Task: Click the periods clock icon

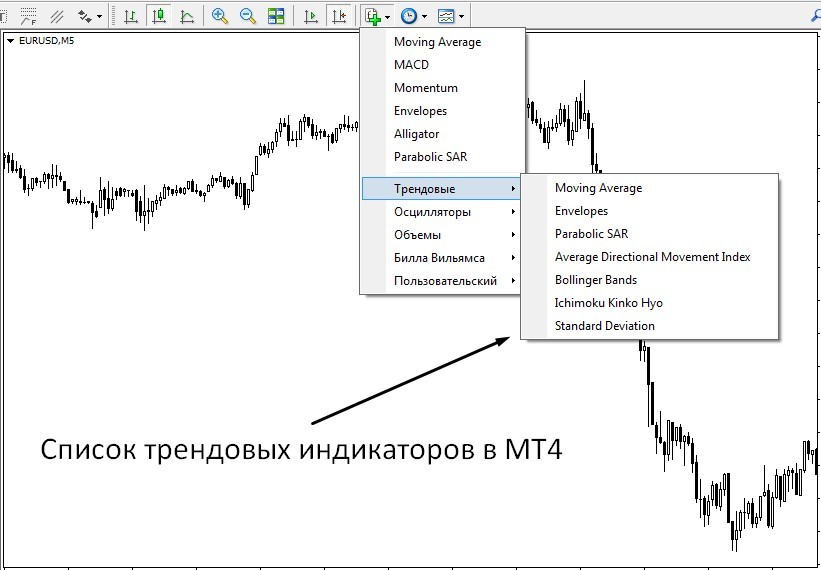Action: 409,16
